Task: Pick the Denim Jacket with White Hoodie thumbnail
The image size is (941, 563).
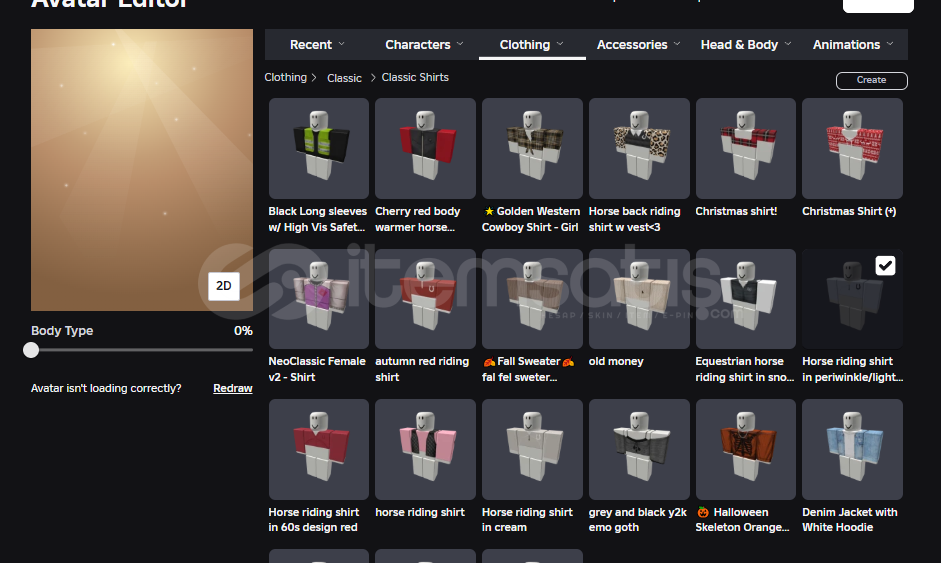Action: [852, 449]
